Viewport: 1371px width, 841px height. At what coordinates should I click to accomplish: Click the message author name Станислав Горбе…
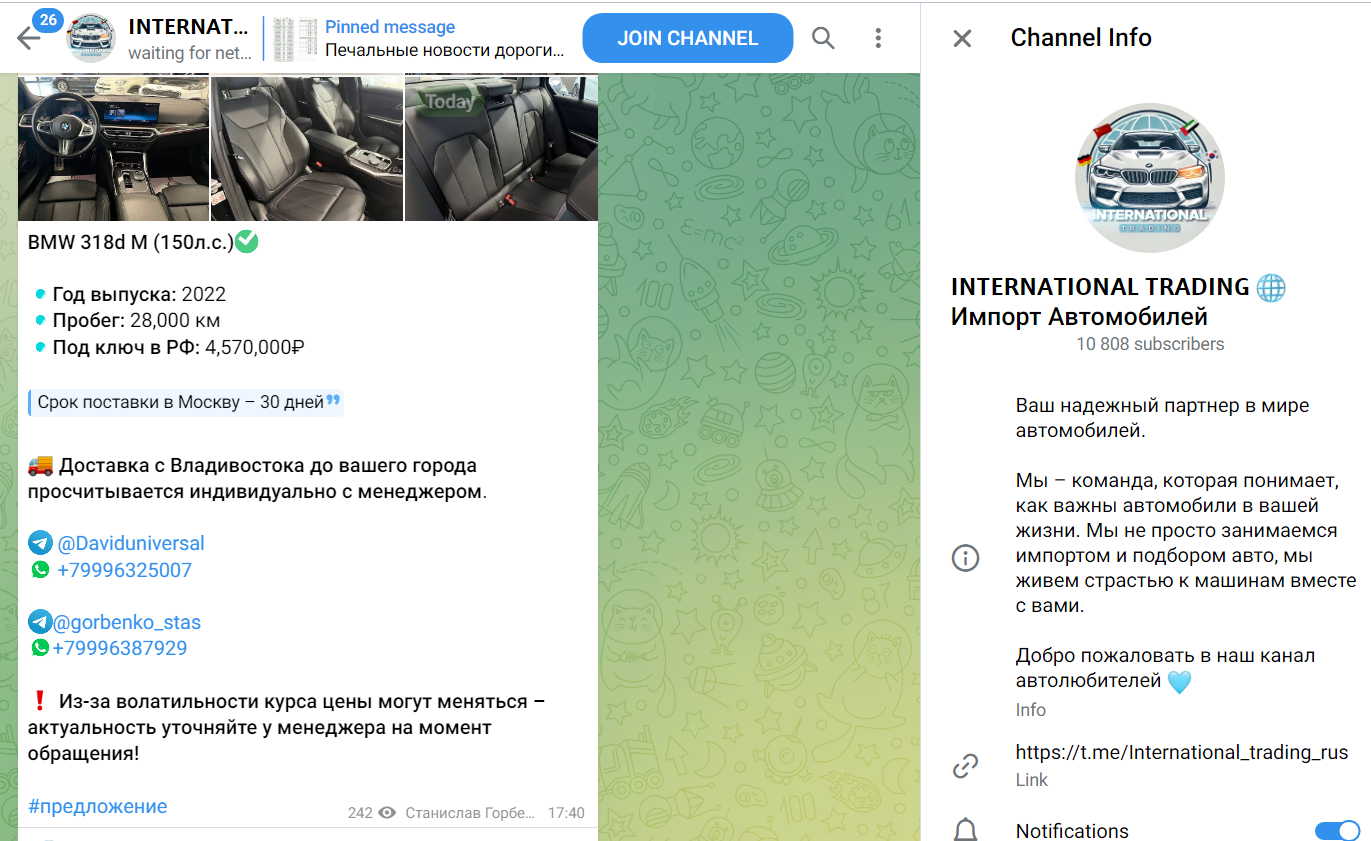coord(470,813)
